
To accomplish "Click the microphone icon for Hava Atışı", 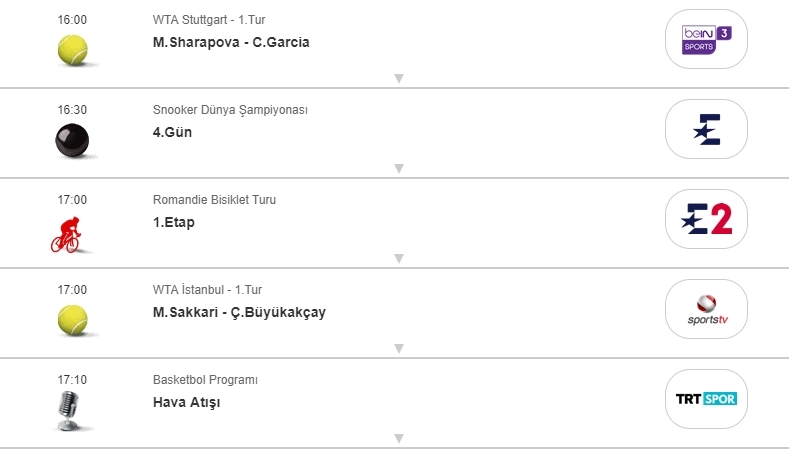I will pyautogui.click(x=69, y=410).
